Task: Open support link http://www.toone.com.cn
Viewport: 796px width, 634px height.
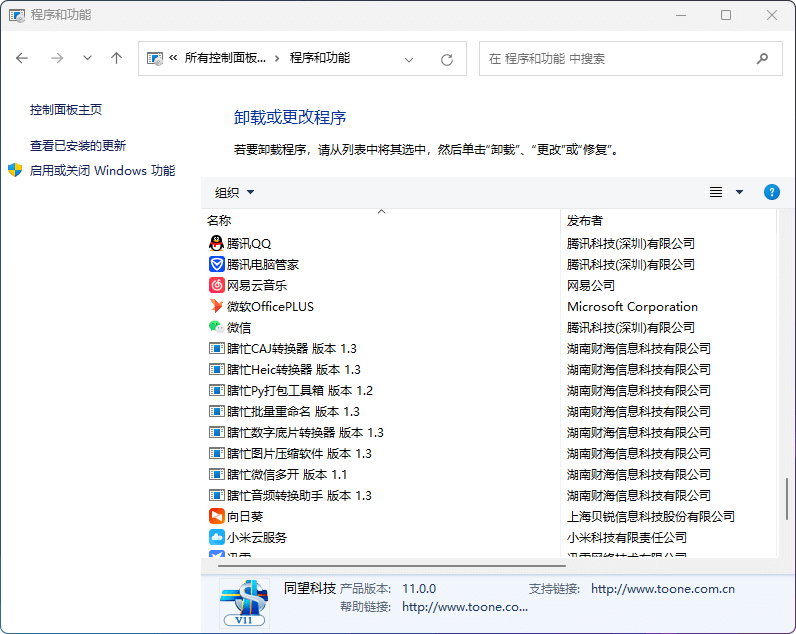Action: tap(662, 589)
